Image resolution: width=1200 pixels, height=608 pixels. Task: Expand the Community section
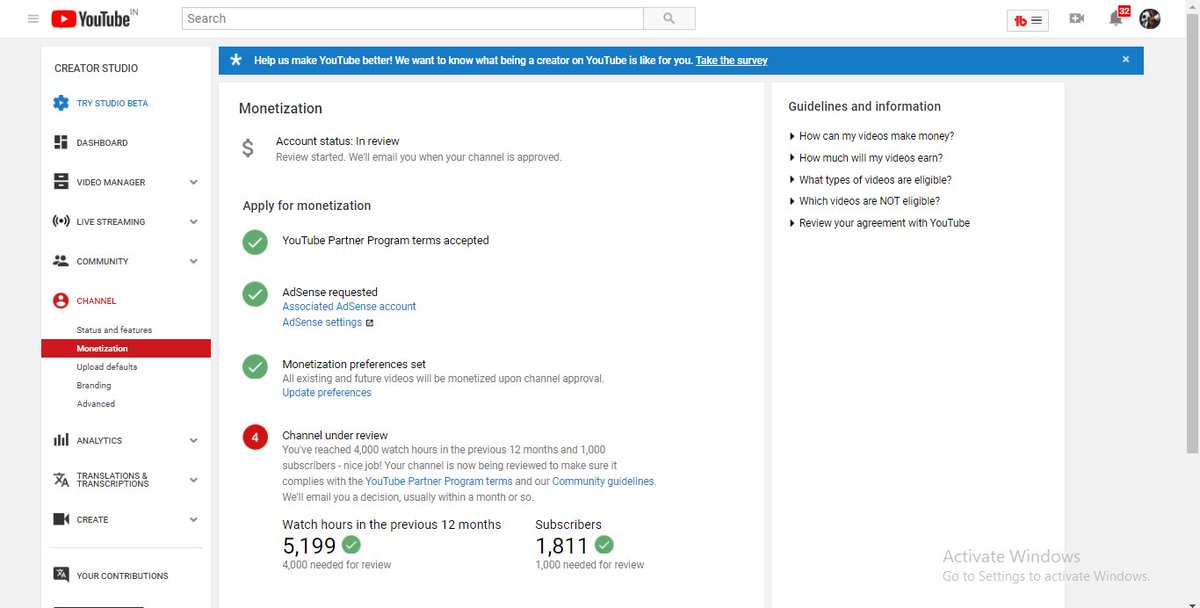click(x=193, y=261)
